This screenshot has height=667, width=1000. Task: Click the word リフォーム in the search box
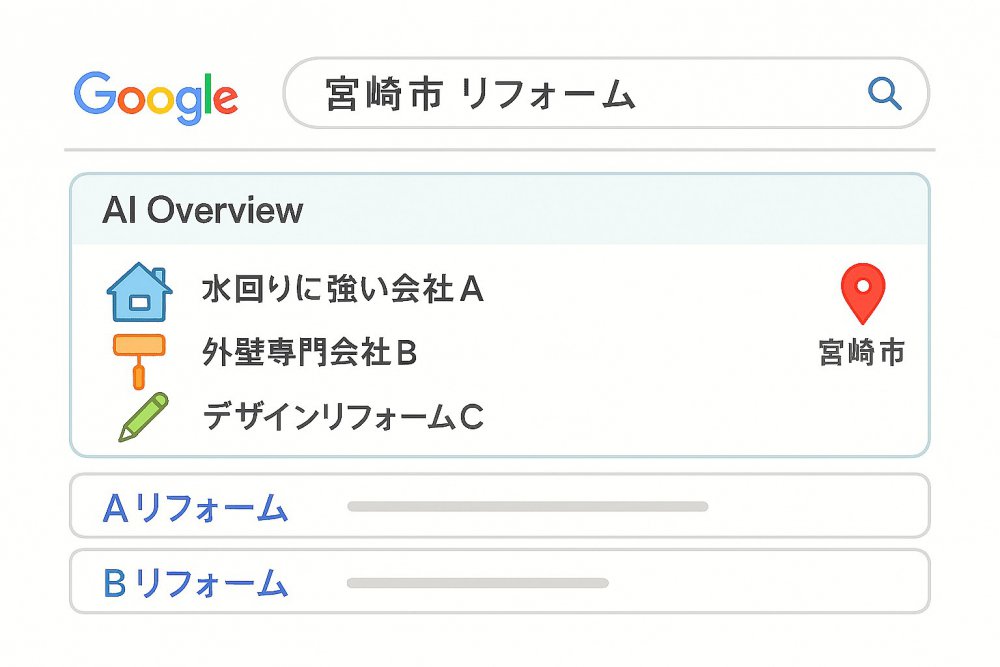click(x=547, y=94)
